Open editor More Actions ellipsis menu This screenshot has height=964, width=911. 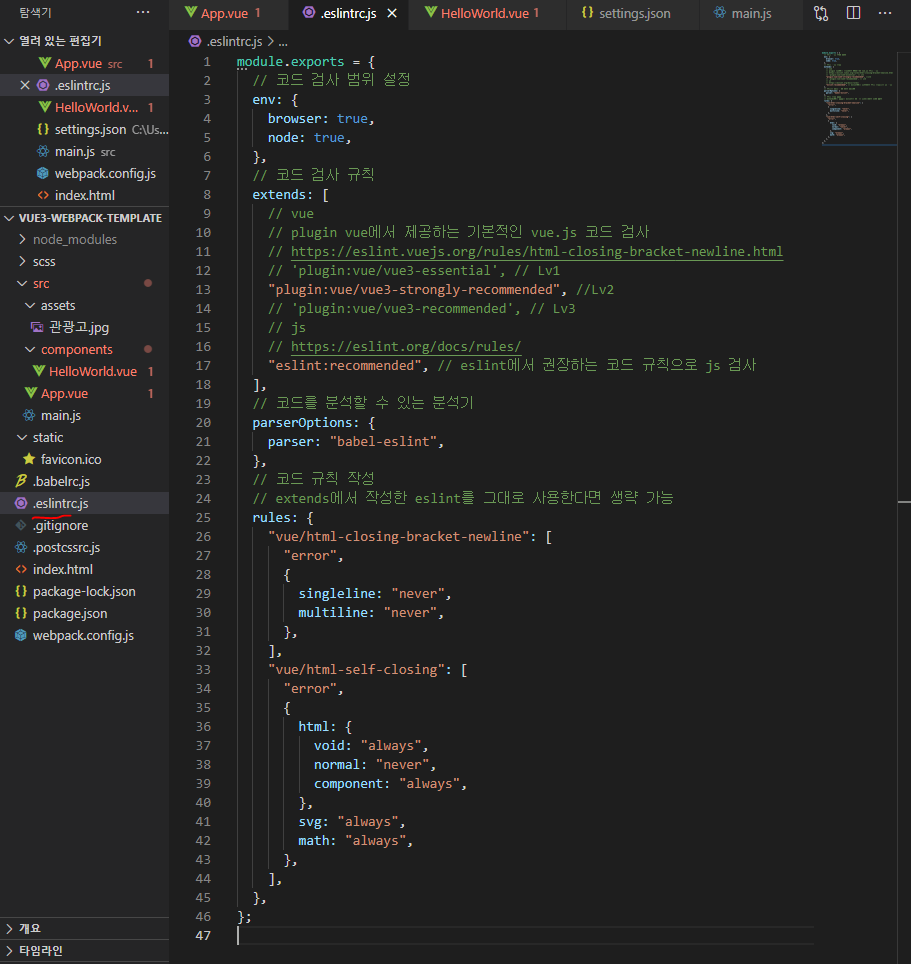(885, 13)
